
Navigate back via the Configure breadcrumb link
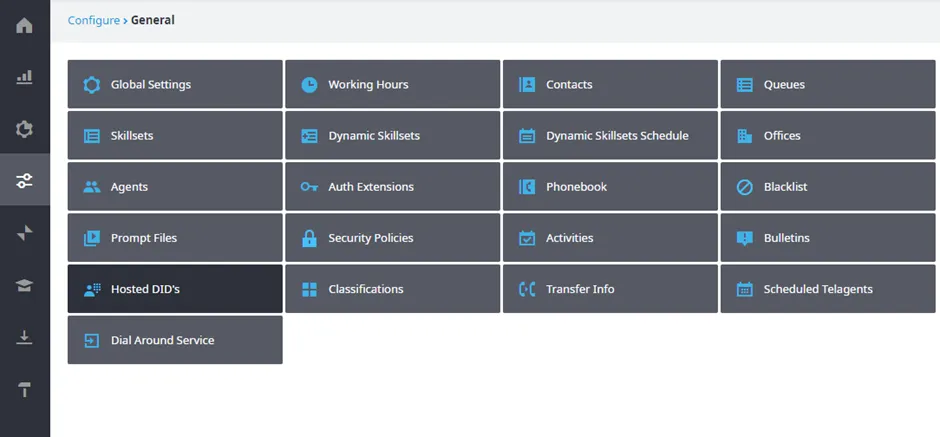(x=94, y=20)
